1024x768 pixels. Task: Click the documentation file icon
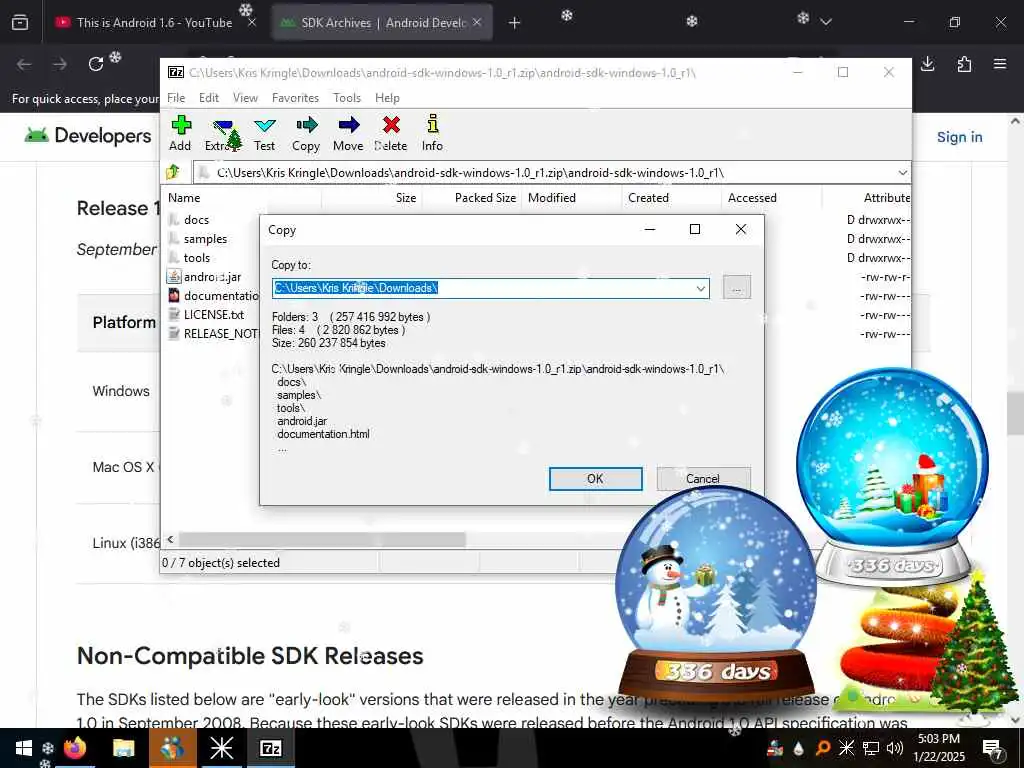point(174,295)
